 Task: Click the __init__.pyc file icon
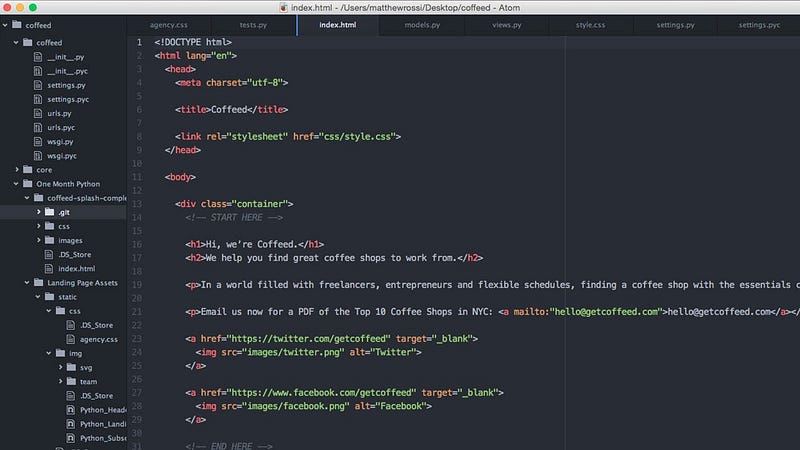38,71
